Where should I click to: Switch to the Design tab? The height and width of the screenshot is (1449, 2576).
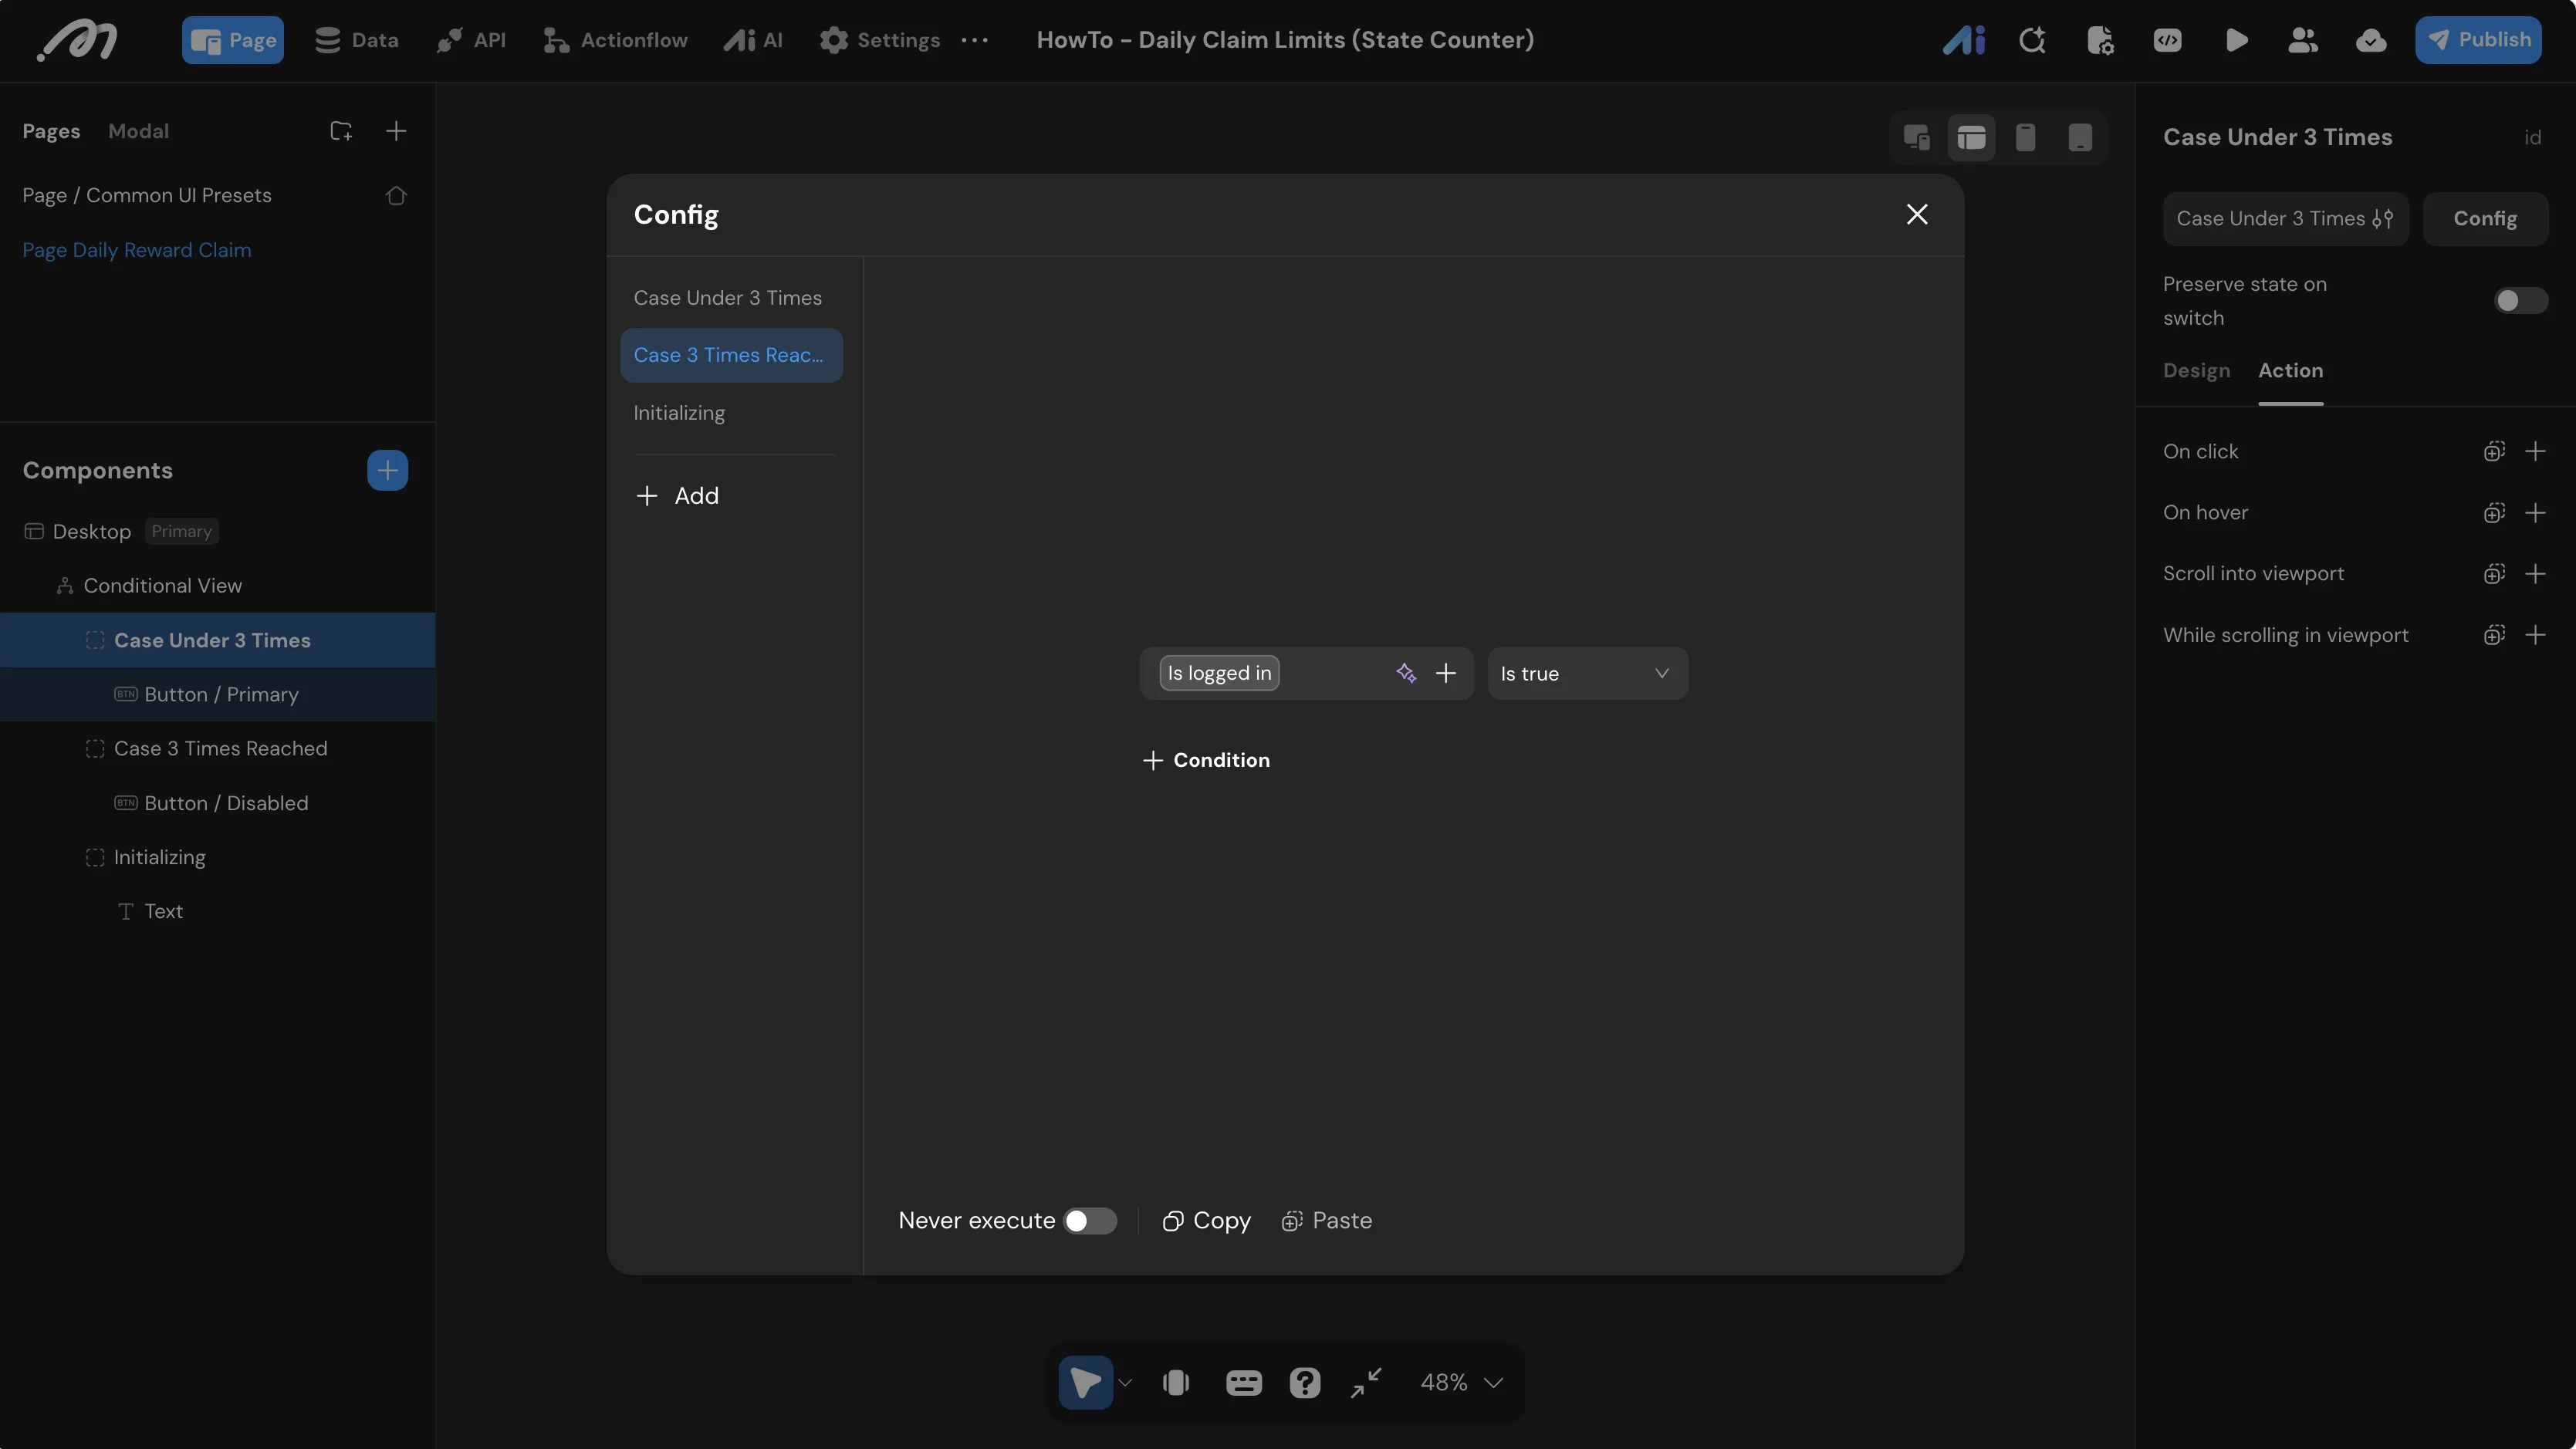pyautogui.click(x=2196, y=370)
